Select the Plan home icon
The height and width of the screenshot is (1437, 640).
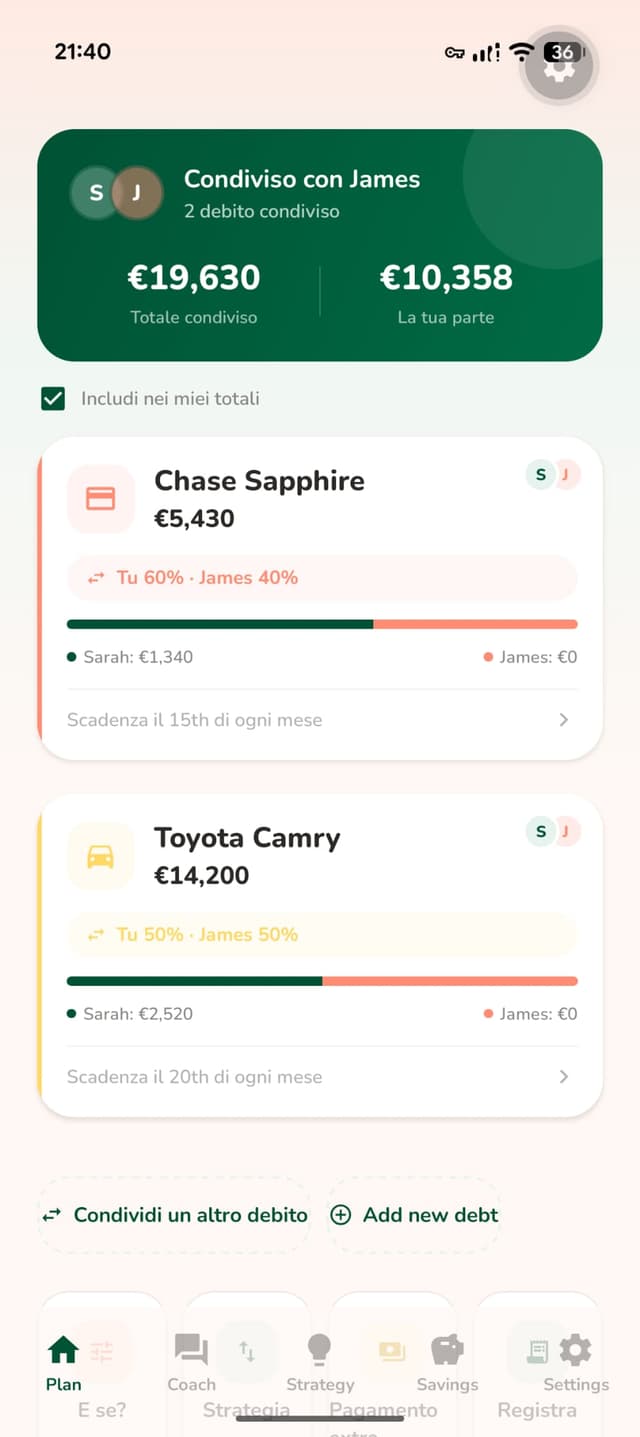pos(62,1347)
